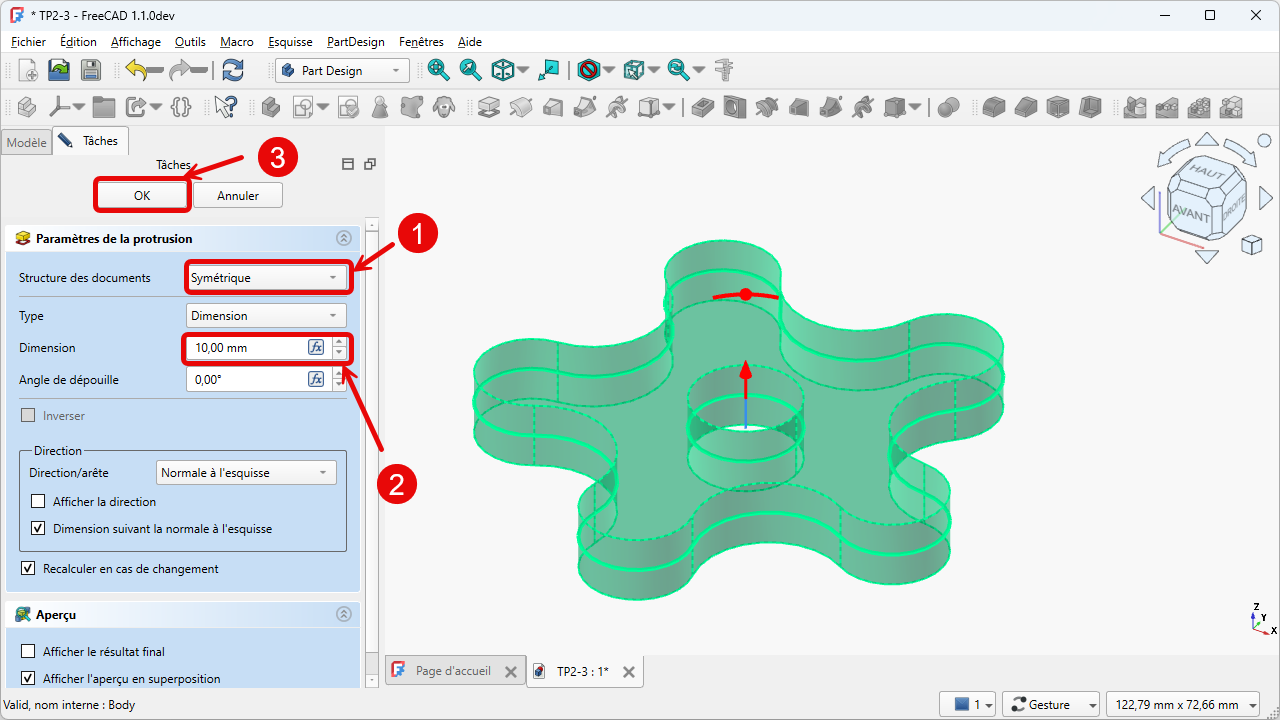
Task: Uncheck Recalculer en cas de changement
Action: click(x=29, y=569)
